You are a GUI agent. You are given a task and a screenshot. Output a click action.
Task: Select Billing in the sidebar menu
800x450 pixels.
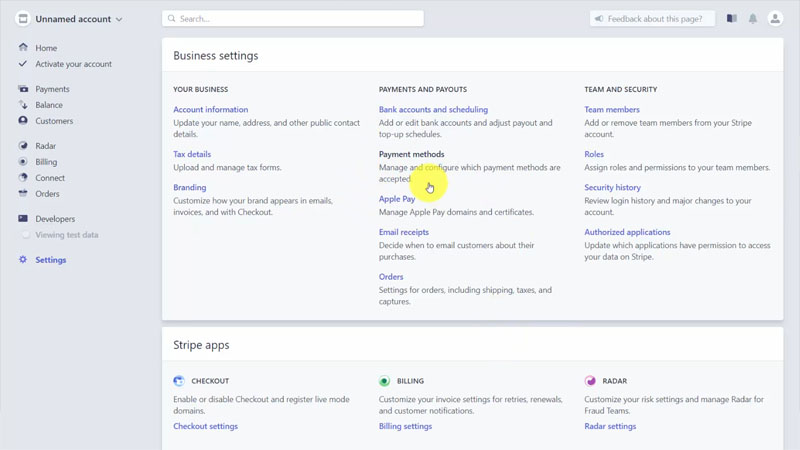click(x=46, y=162)
